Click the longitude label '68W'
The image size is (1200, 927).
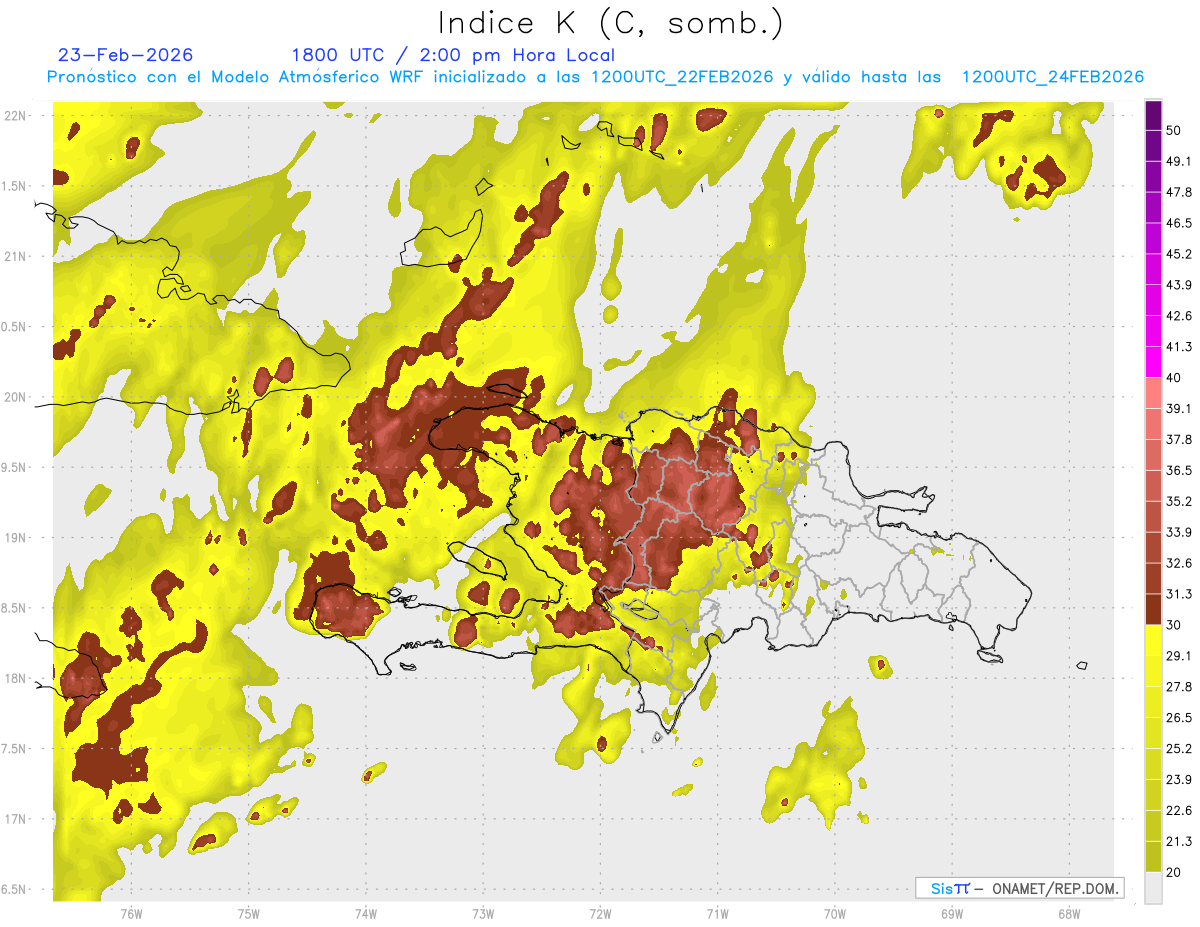point(1068,914)
